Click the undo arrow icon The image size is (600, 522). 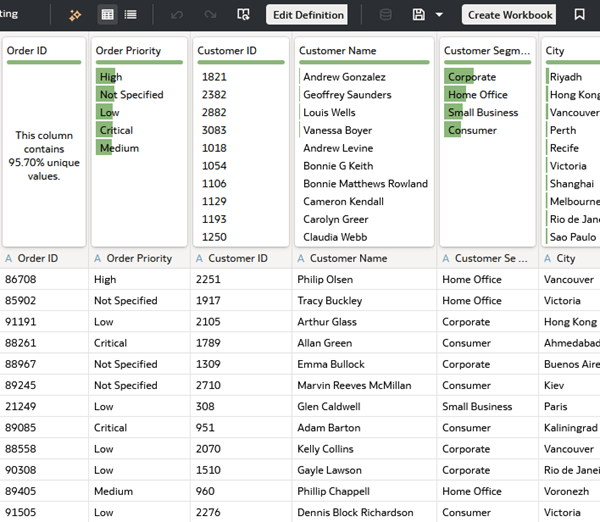177,15
